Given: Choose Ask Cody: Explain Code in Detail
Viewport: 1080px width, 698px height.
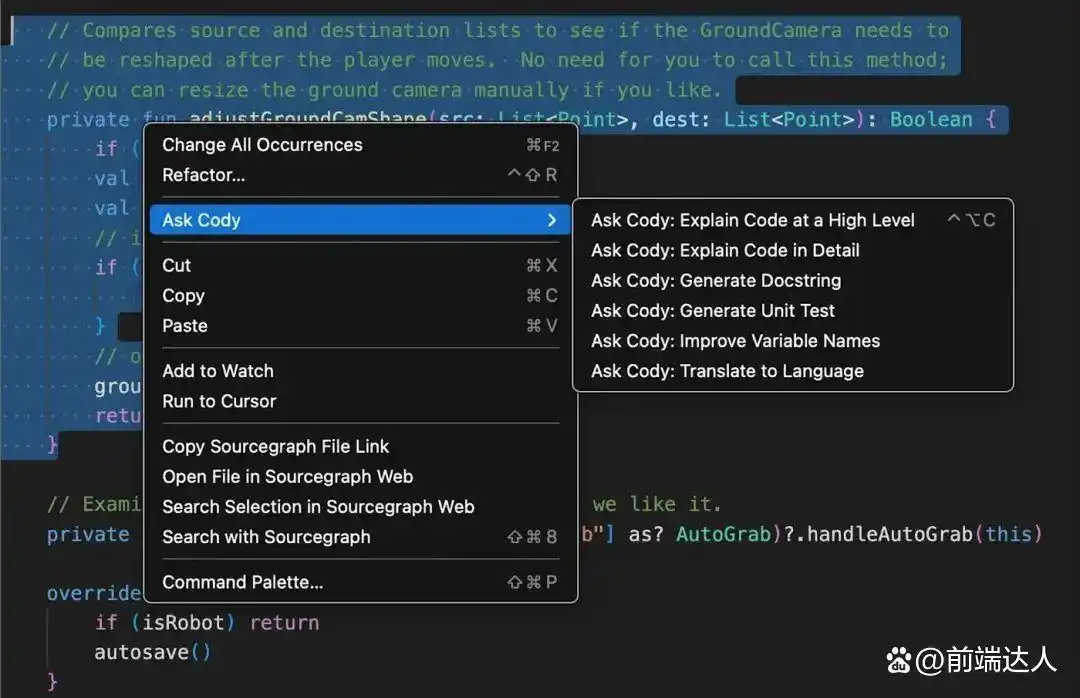Looking at the screenshot, I should coord(725,250).
